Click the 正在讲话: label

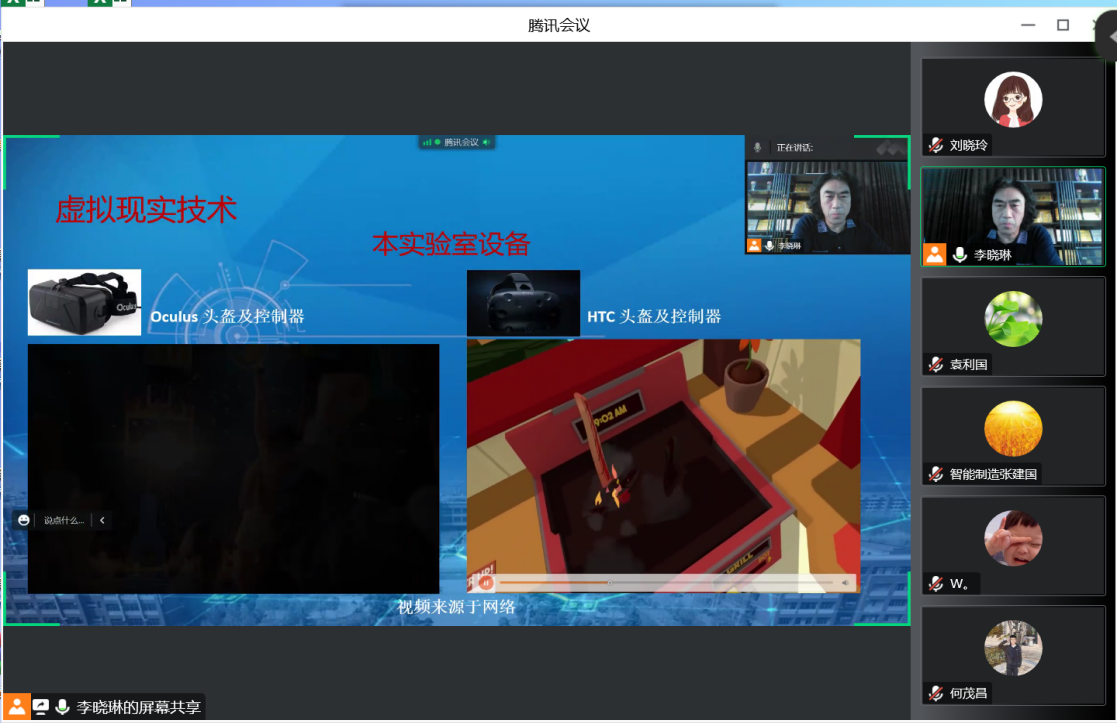click(x=795, y=147)
